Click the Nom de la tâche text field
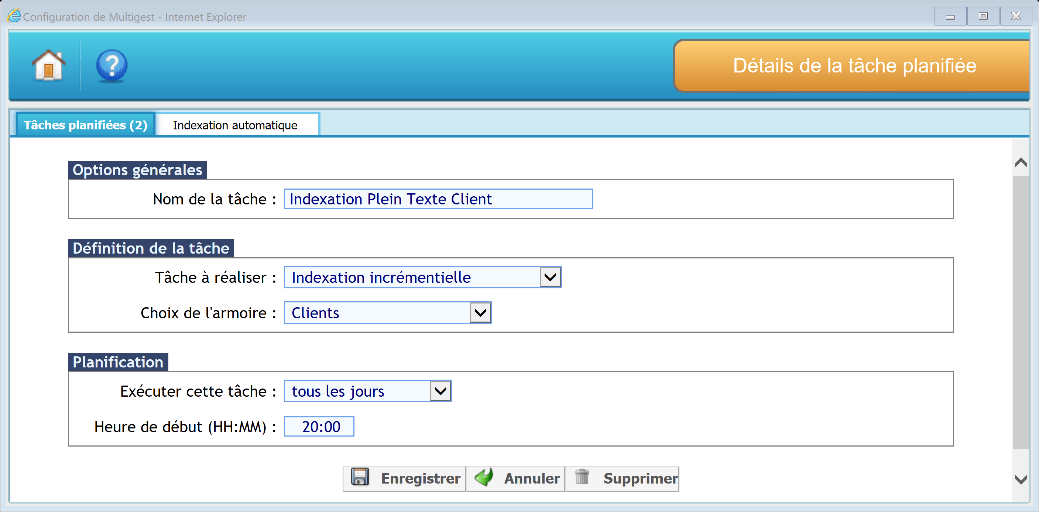 tap(438, 199)
